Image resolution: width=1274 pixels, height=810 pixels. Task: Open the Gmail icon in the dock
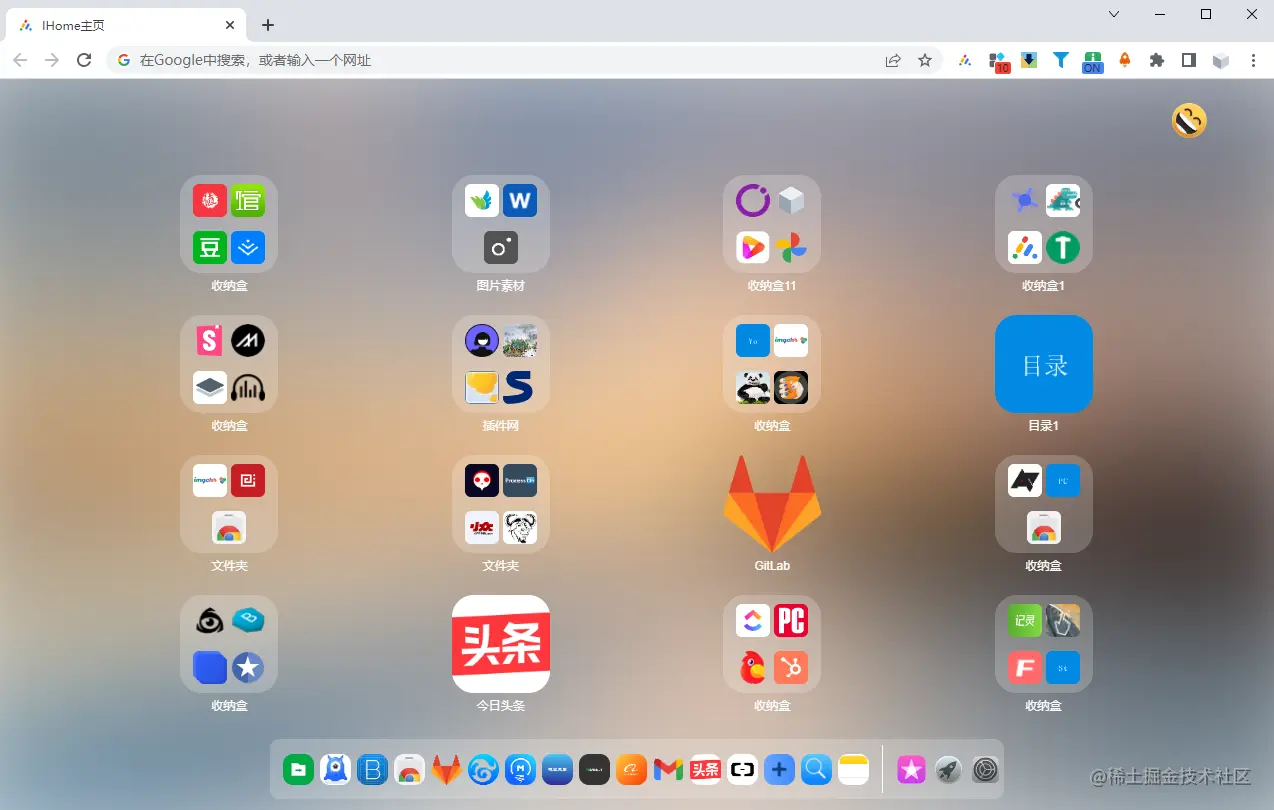pyautogui.click(x=668, y=769)
